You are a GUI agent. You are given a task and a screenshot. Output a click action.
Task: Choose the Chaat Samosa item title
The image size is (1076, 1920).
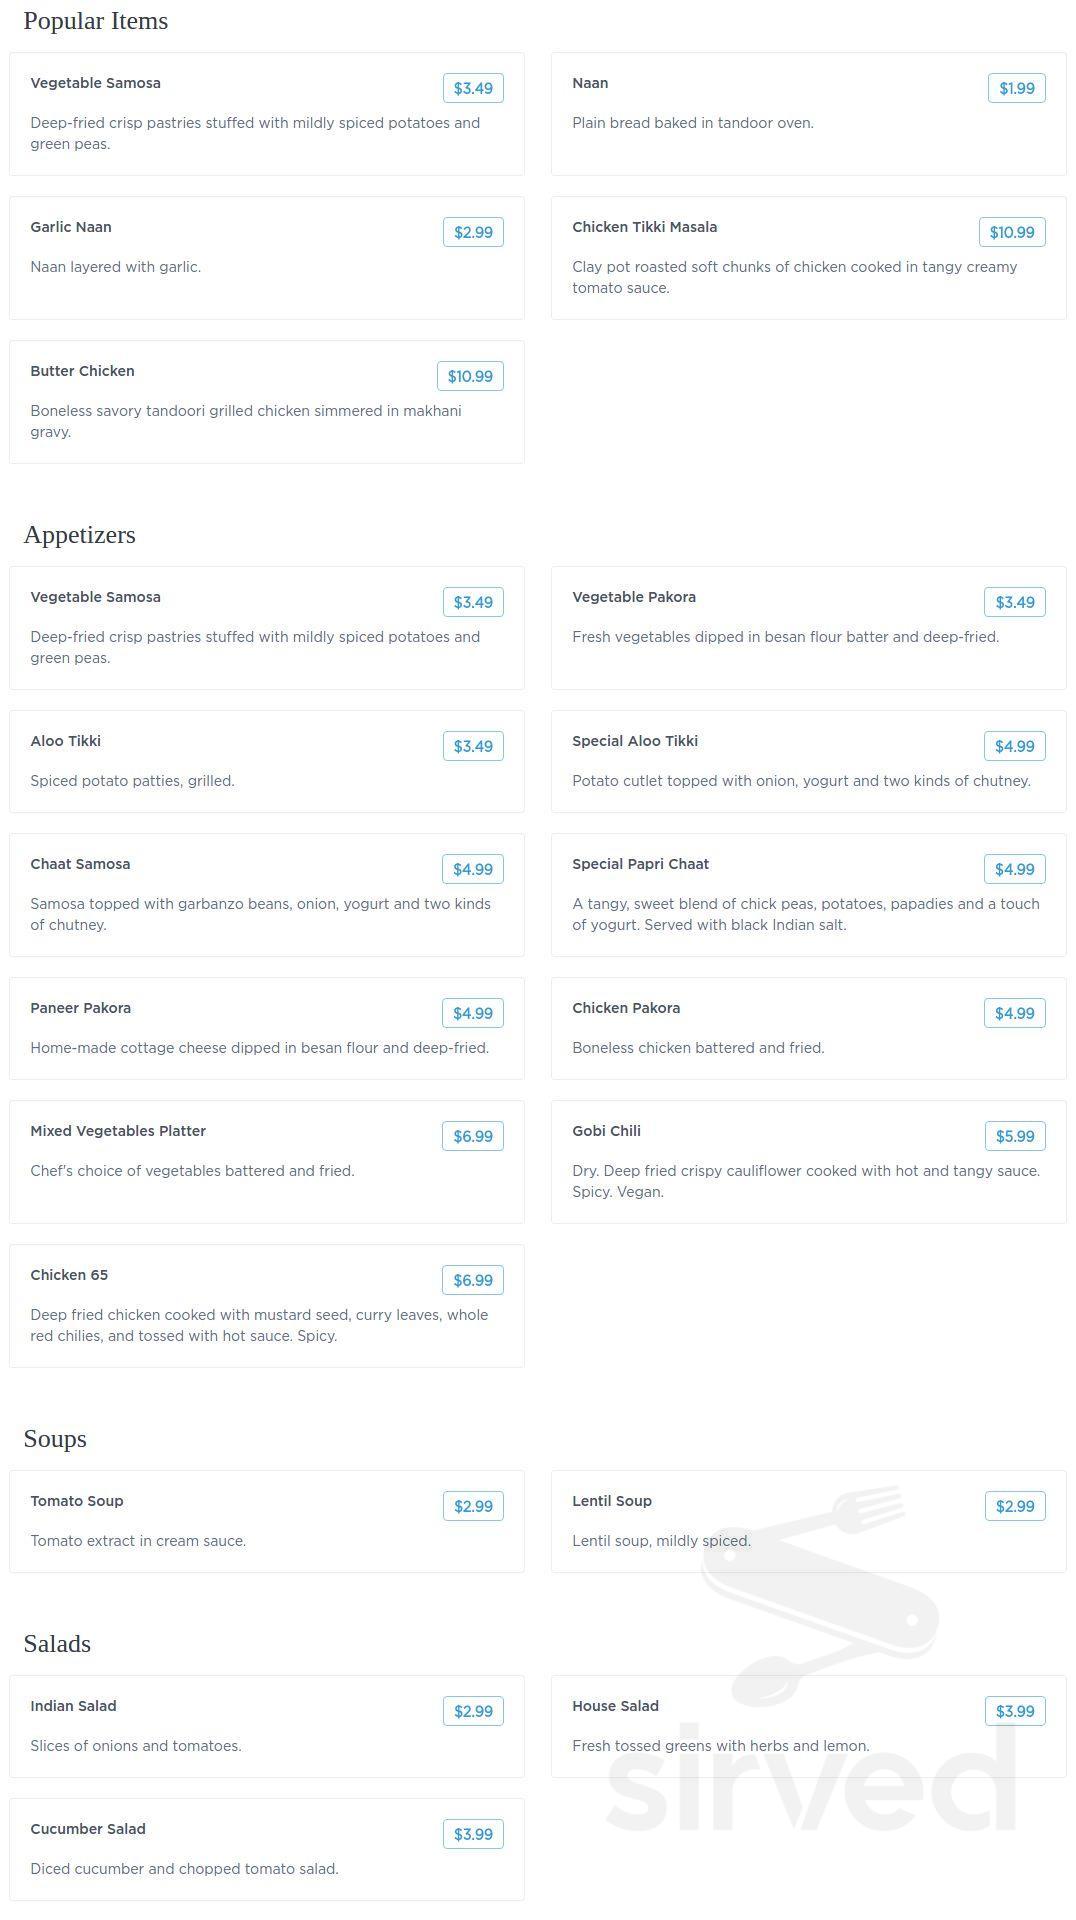(x=80, y=864)
